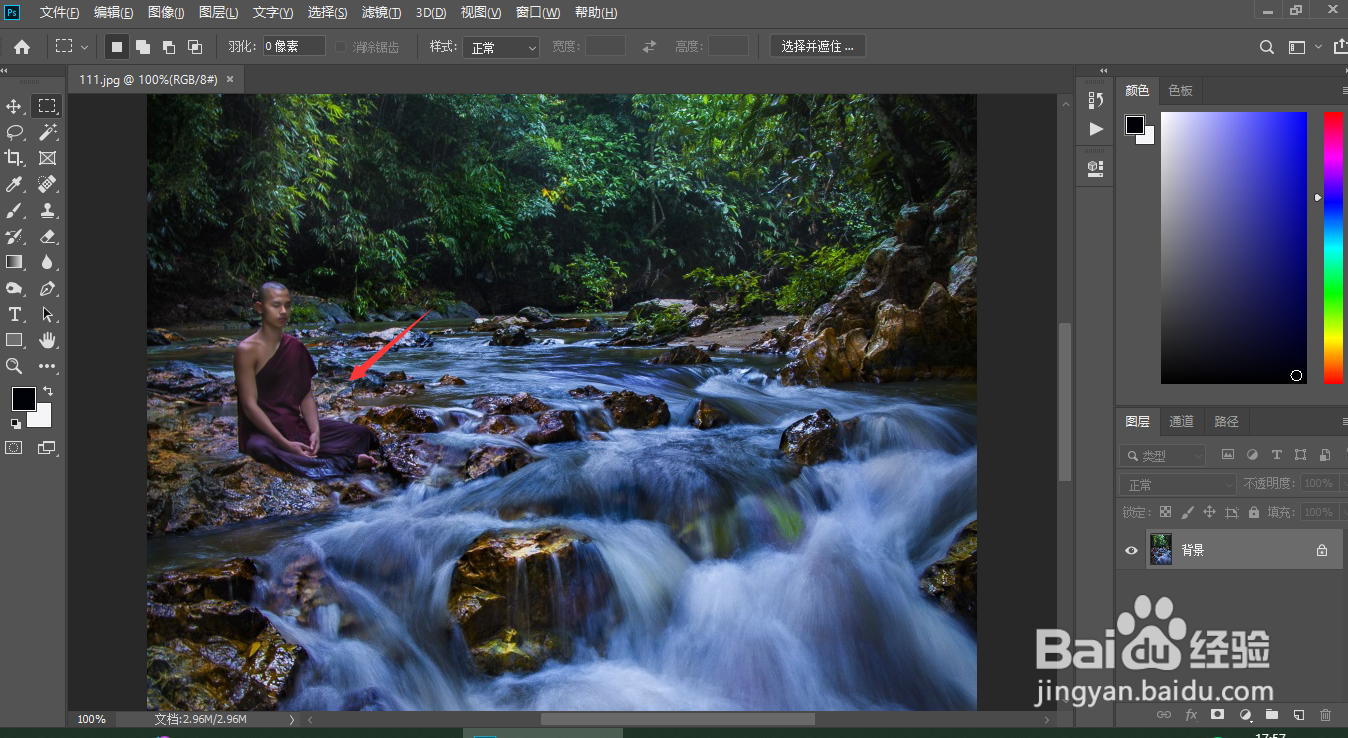Viewport: 1348px width, 738px height.
Task: Toggle lock transparent pixels
Action: 1165,512
